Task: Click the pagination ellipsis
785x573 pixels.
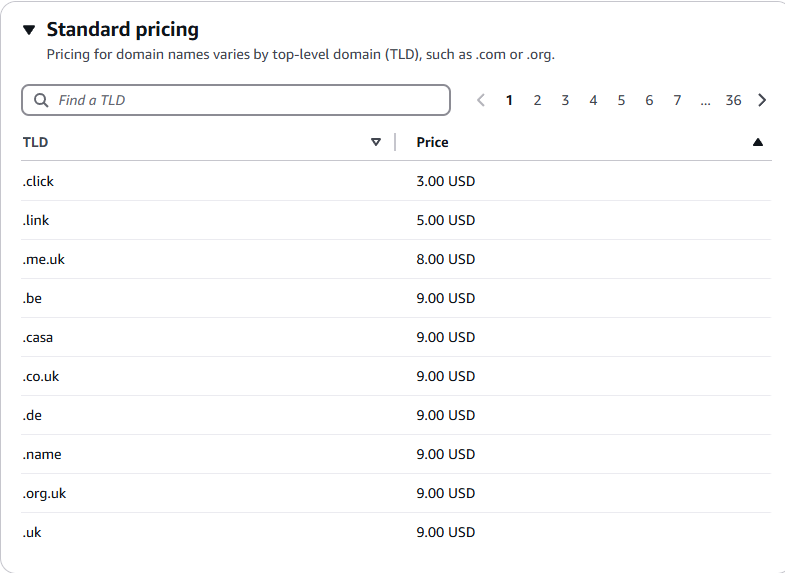Action: (x=705, y=102)
